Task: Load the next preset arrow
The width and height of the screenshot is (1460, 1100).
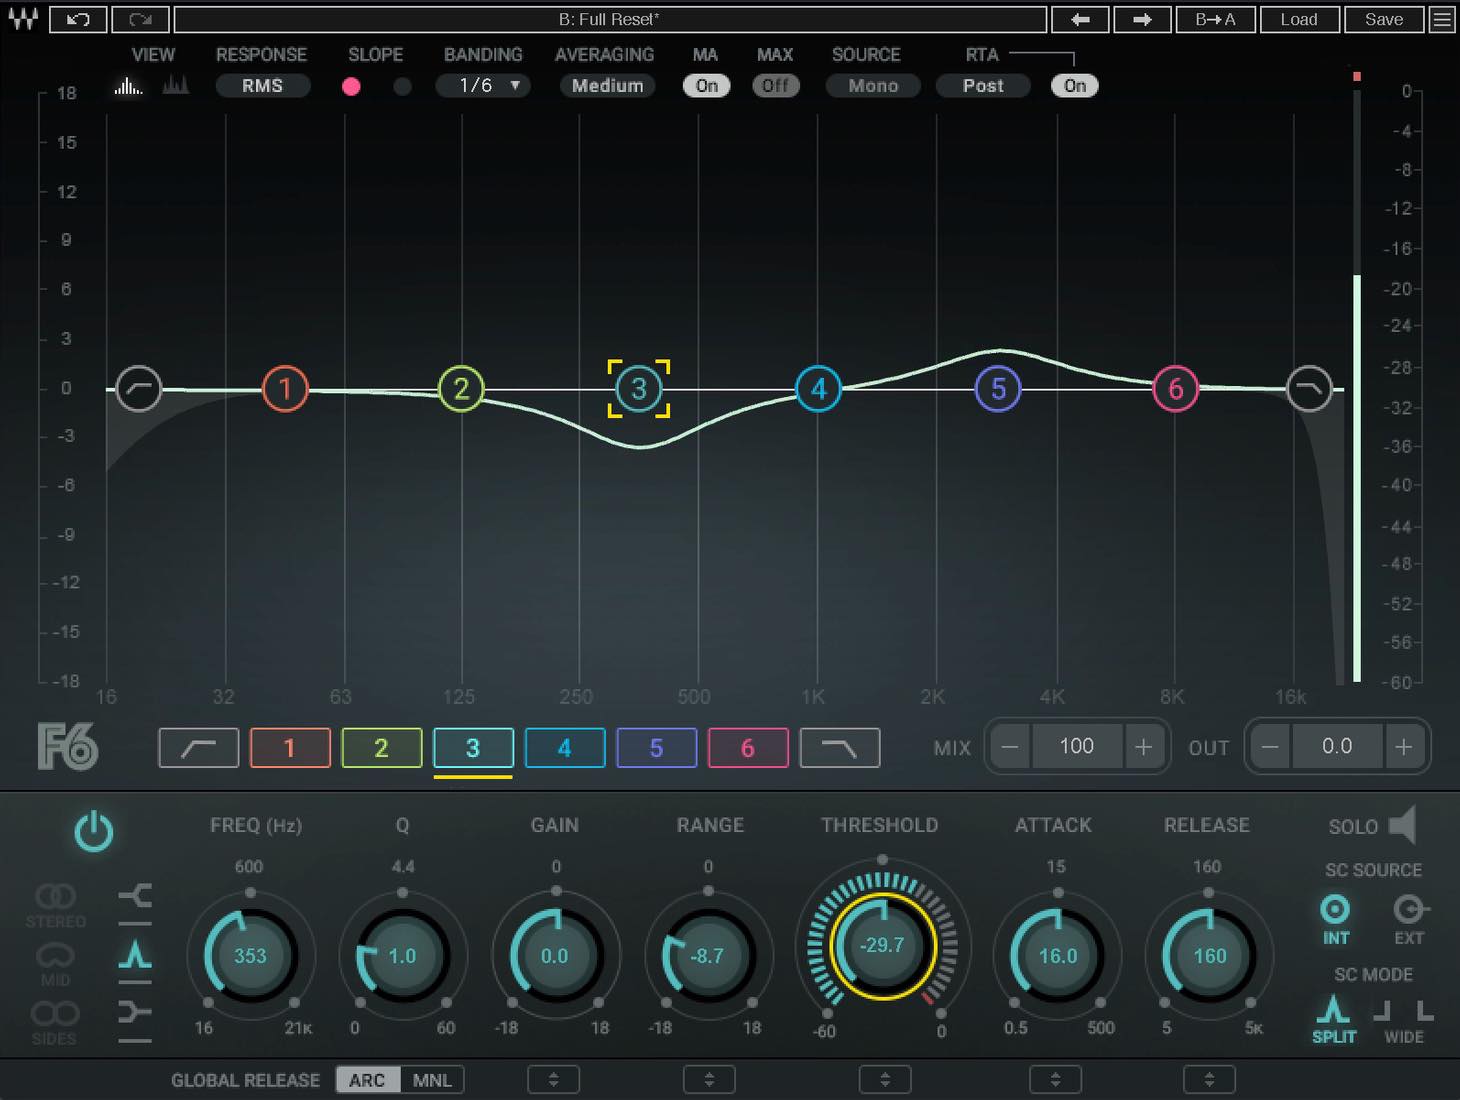Action: [1142, 19]
